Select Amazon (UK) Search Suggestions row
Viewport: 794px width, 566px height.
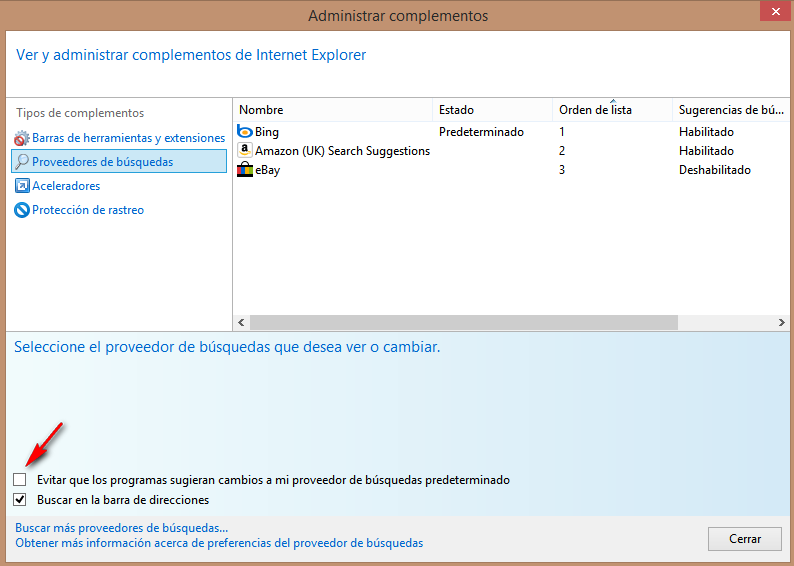click(342, 151)
